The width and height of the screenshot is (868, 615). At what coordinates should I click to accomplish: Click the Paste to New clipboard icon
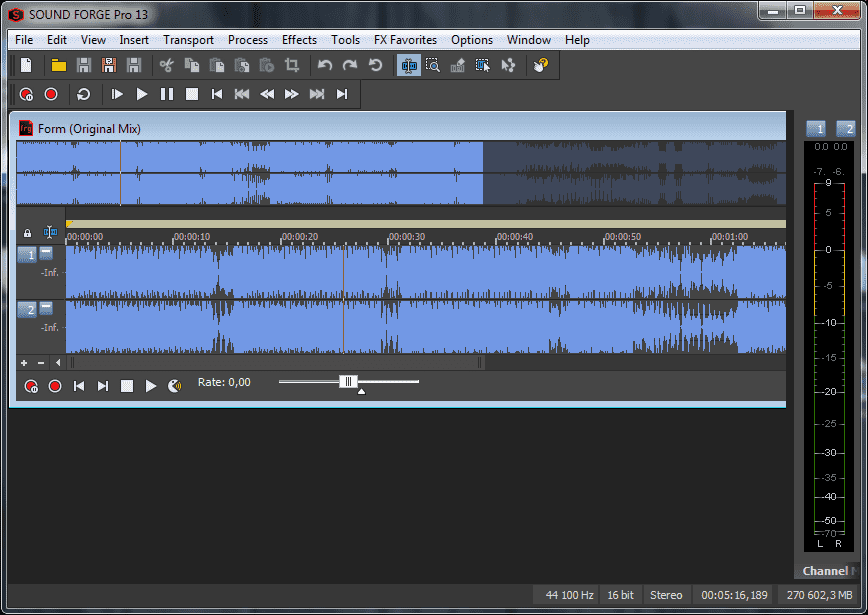[x=242, y=65]
